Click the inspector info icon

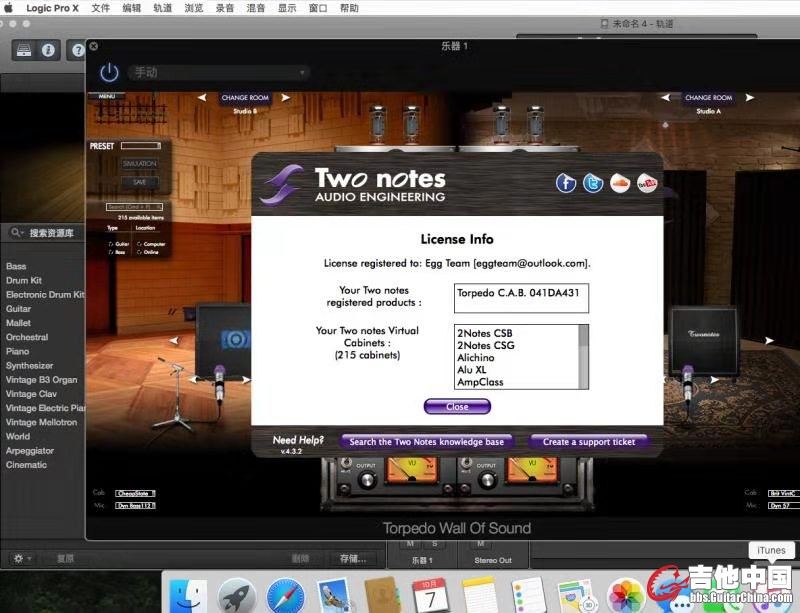pyautogui.click(x=48, y=50)
